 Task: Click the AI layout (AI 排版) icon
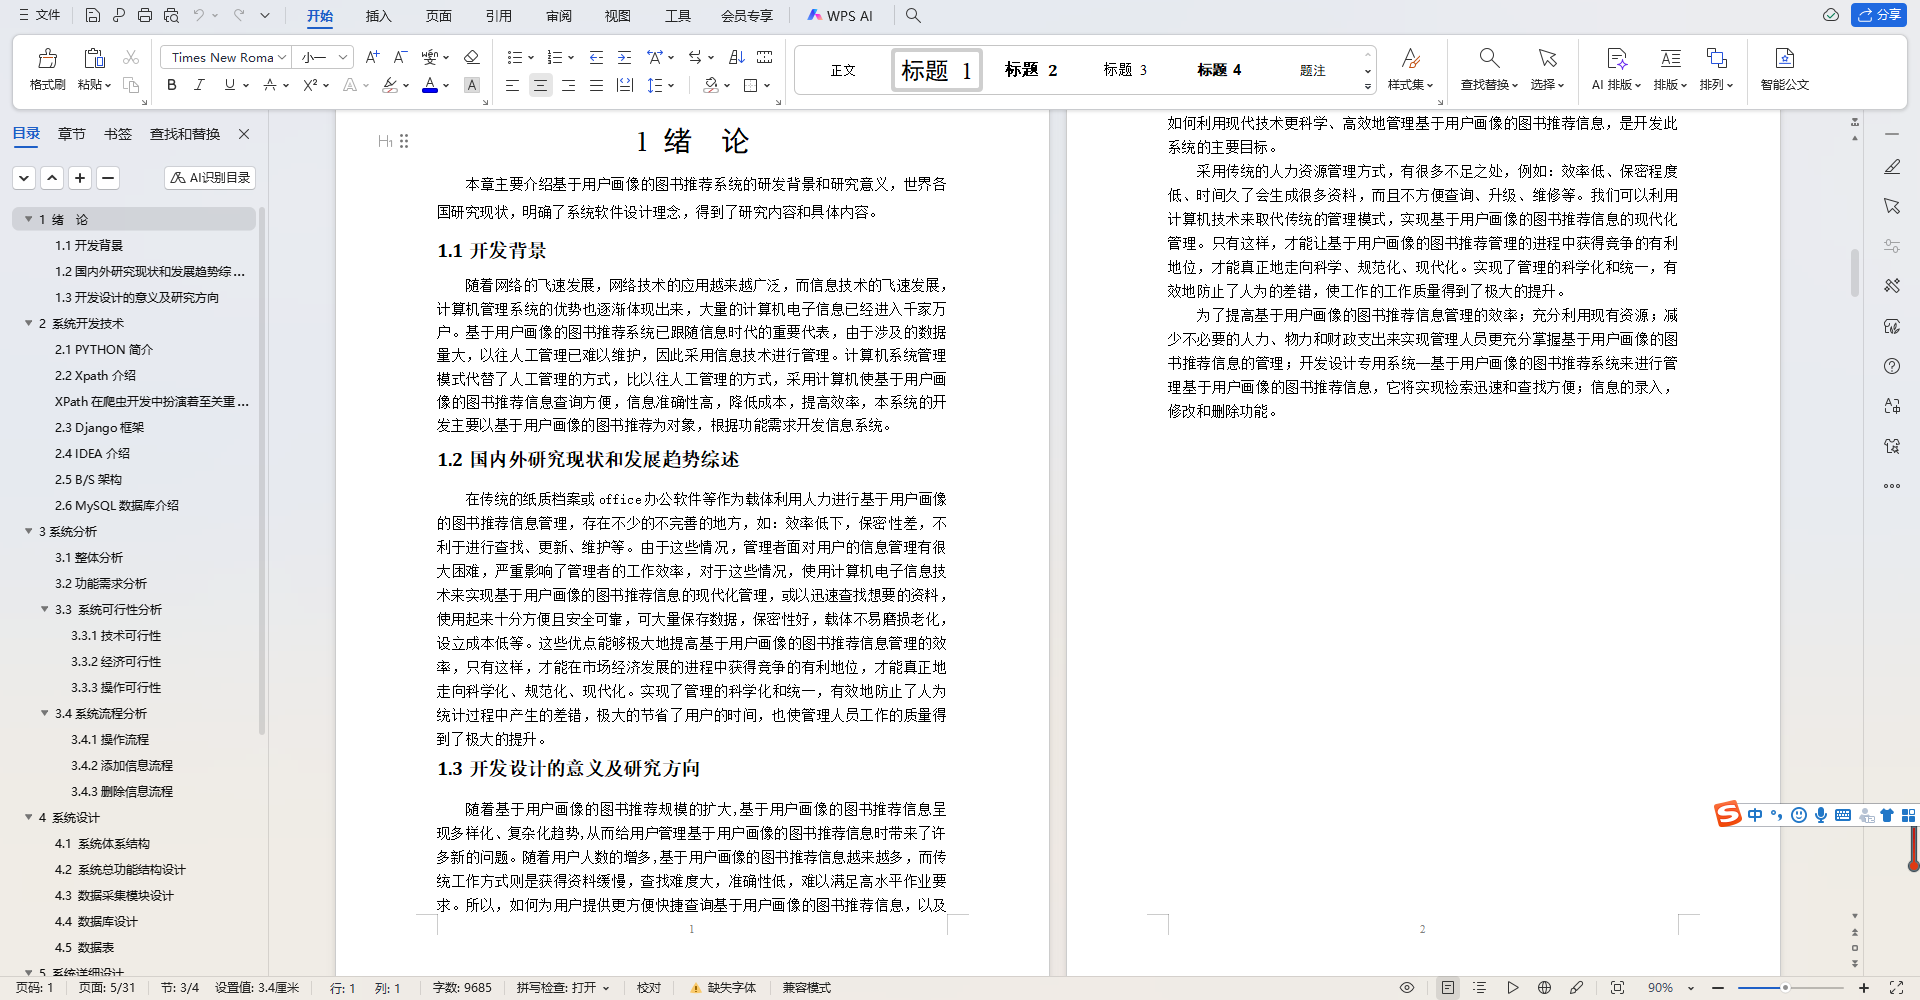point(1616,58)
